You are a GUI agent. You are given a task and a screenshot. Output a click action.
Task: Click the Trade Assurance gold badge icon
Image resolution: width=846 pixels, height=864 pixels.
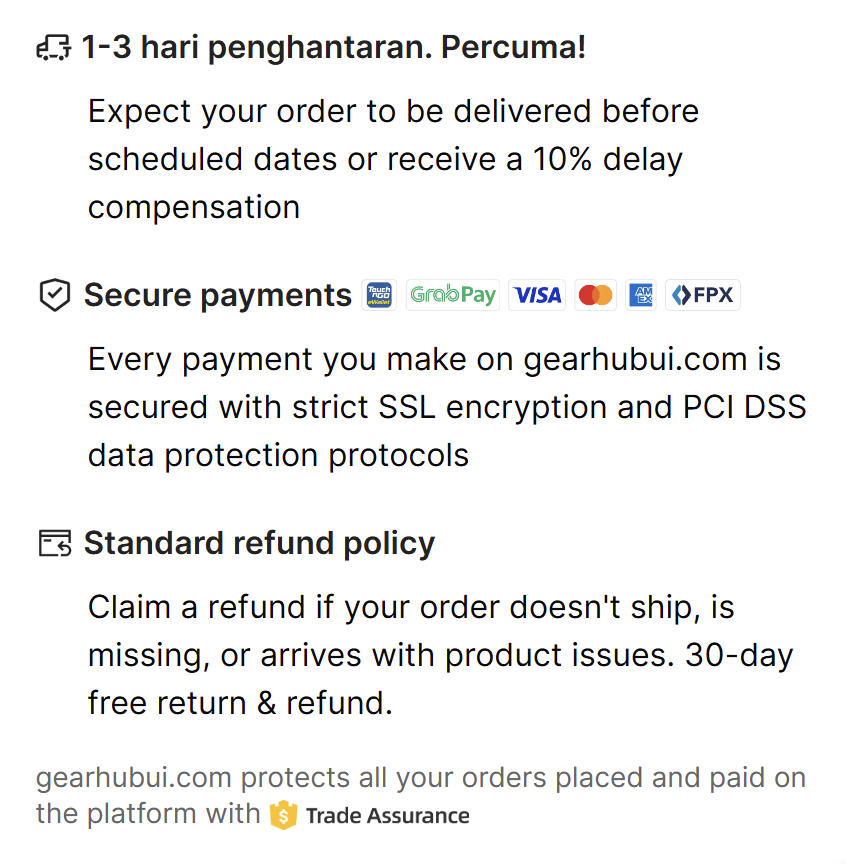pos(284,815)
